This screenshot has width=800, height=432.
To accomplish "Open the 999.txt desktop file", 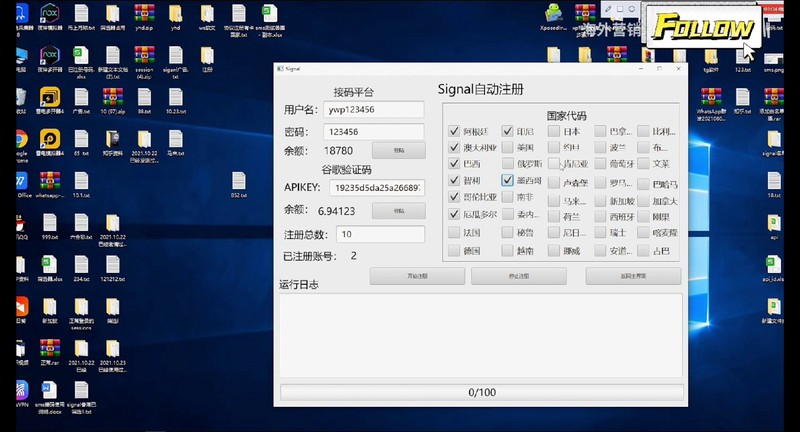I will pos(49,226).
